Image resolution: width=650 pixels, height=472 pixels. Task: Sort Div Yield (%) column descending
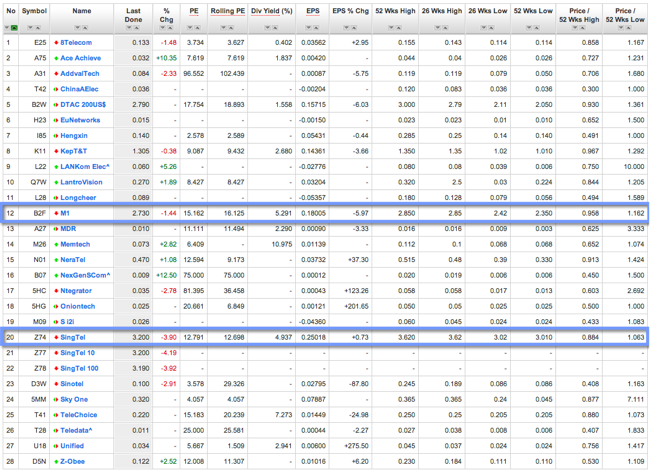tap(267, 28)
